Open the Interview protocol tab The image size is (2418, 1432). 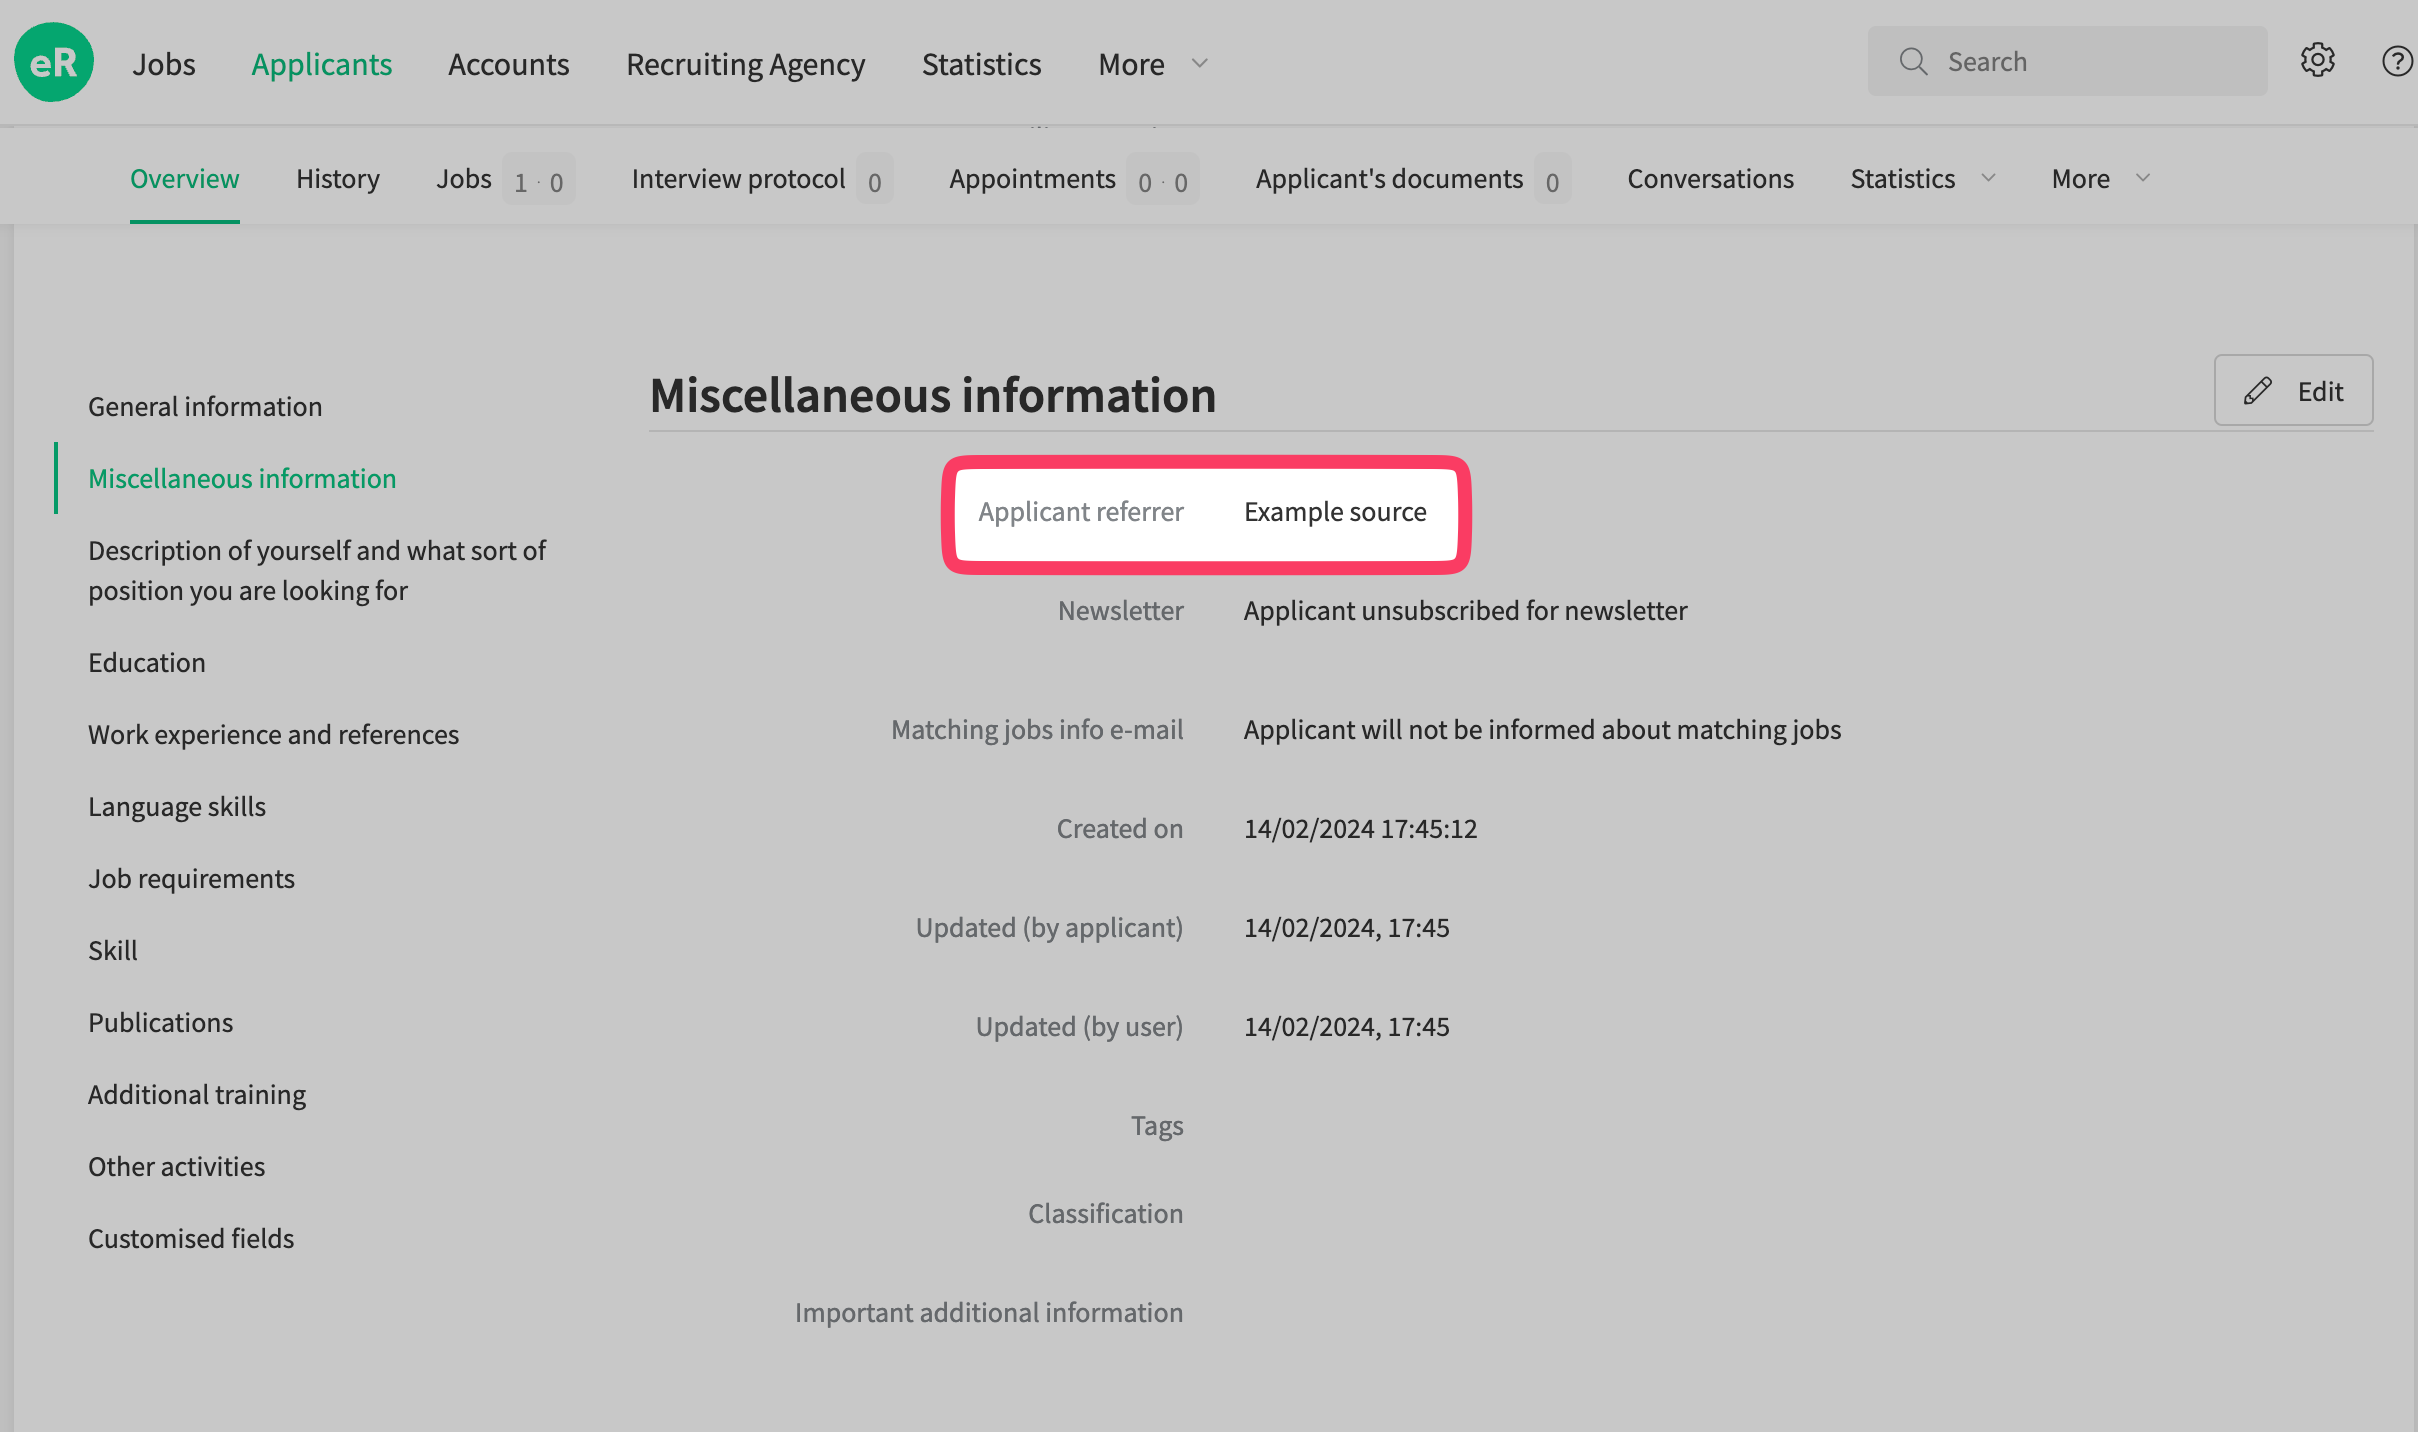point(738,179)
